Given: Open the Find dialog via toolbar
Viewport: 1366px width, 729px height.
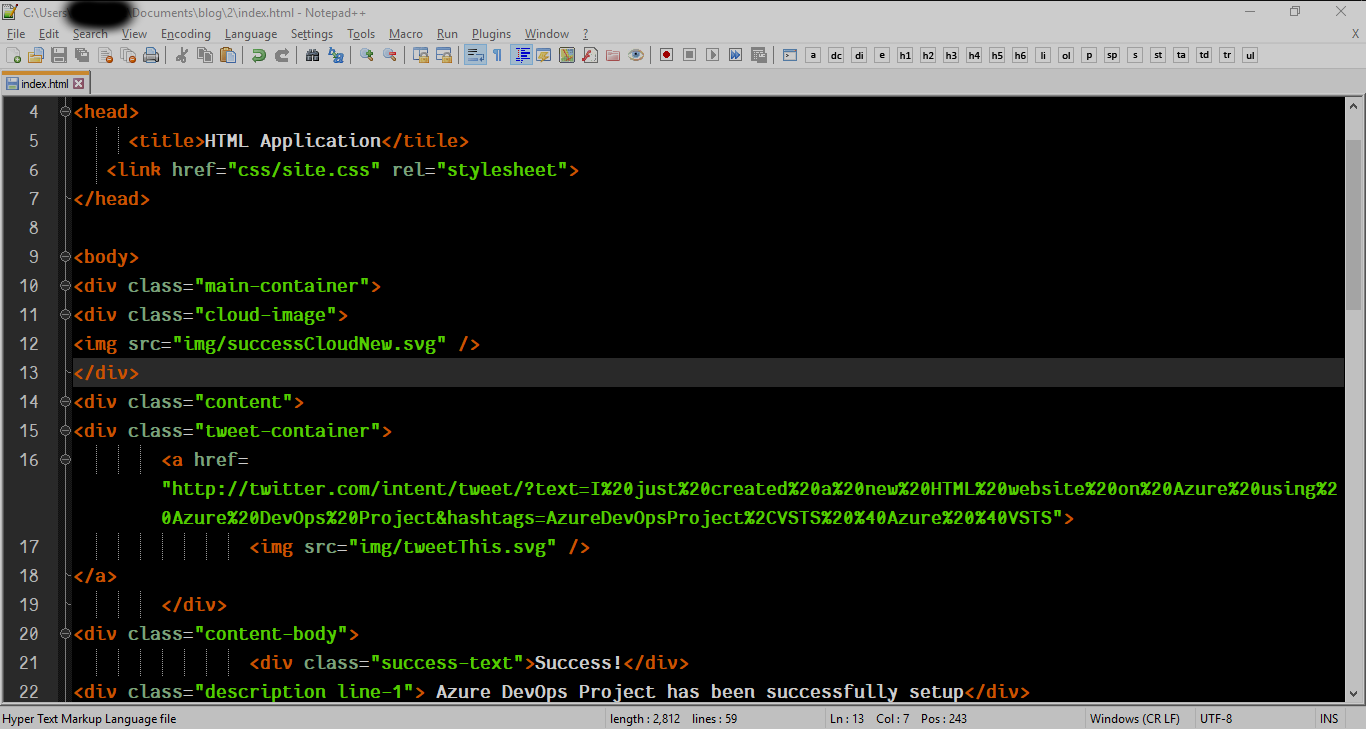Looking at the screenshot, I should click(313, 55).
